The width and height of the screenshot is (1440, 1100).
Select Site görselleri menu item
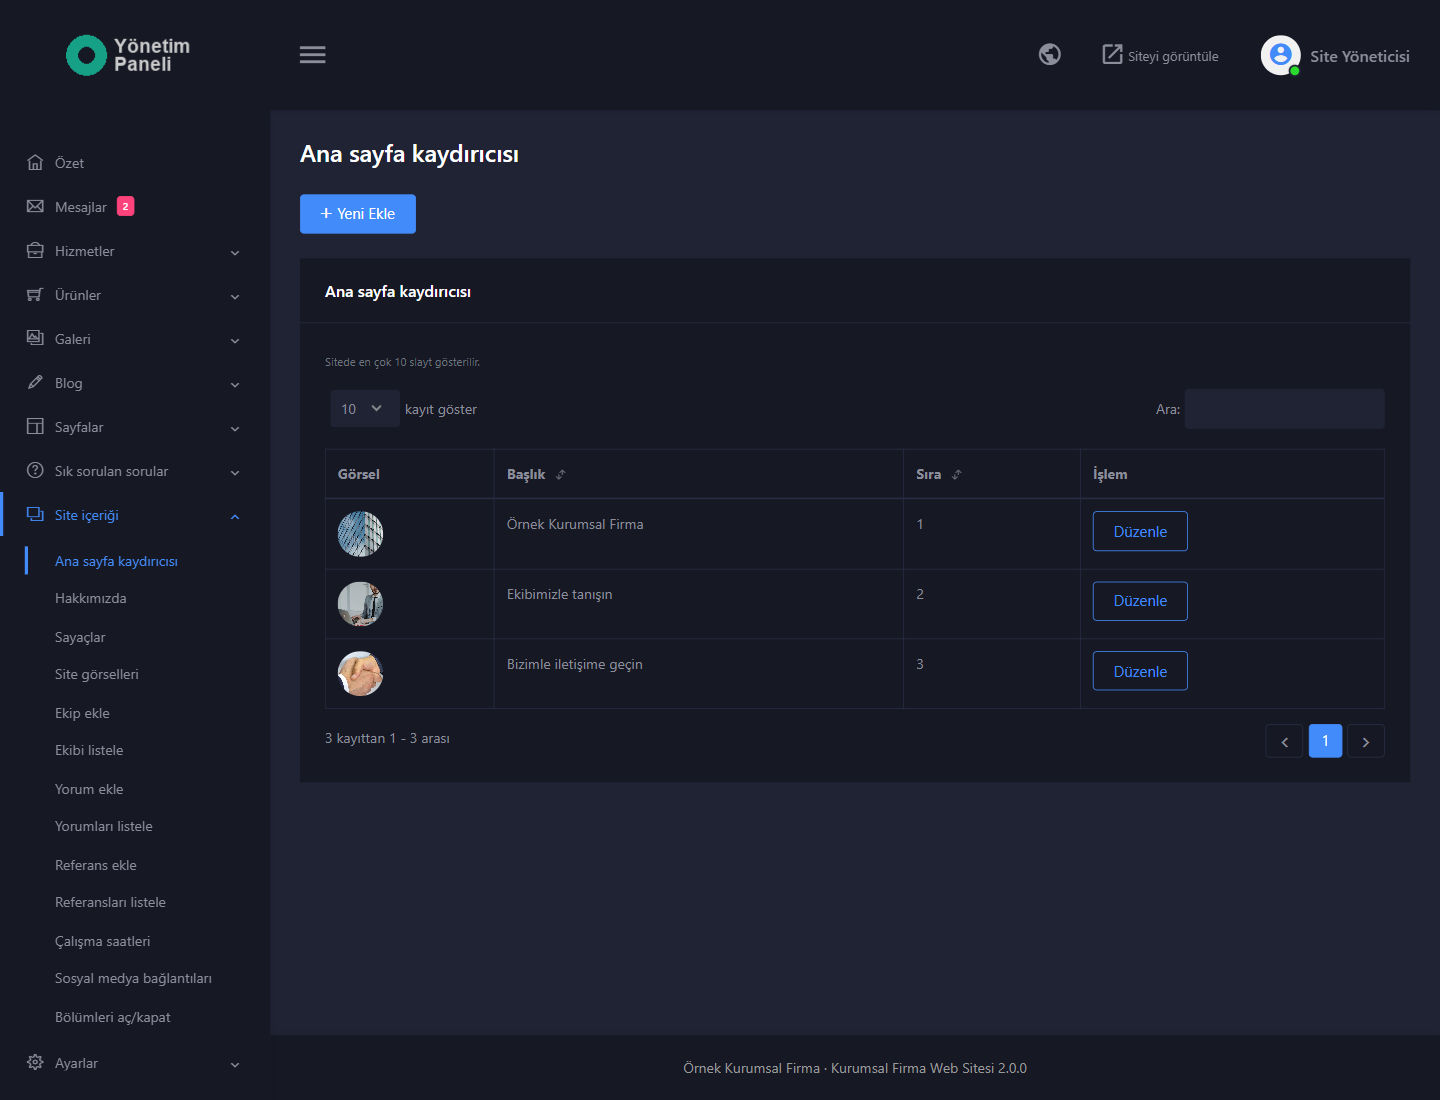click(x=97, y=674)
